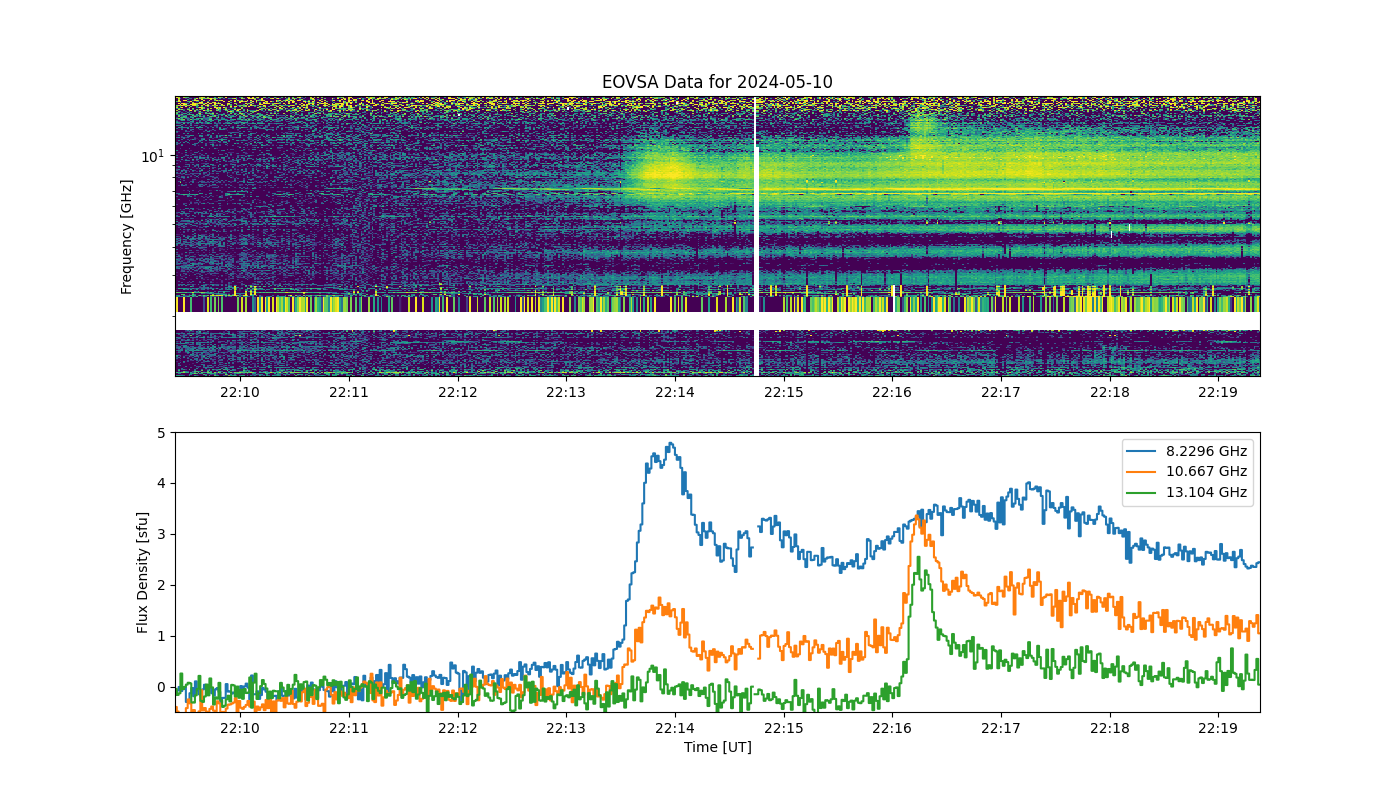
Task: Click the white horizontal gap band in spectrogram
Action: click(717, 321)
